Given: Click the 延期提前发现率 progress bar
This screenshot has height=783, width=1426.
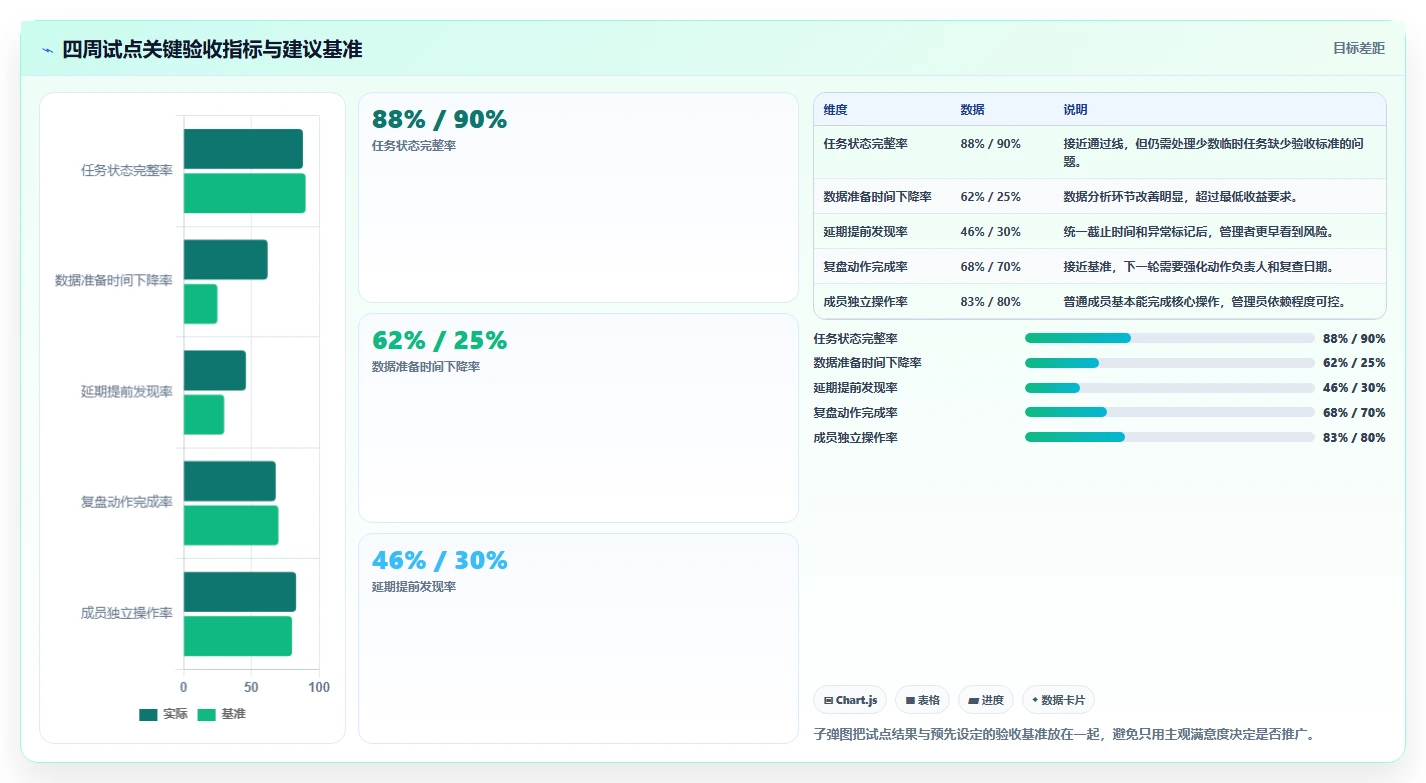Looking at the screenshot, I should (x=1169, y=388).
